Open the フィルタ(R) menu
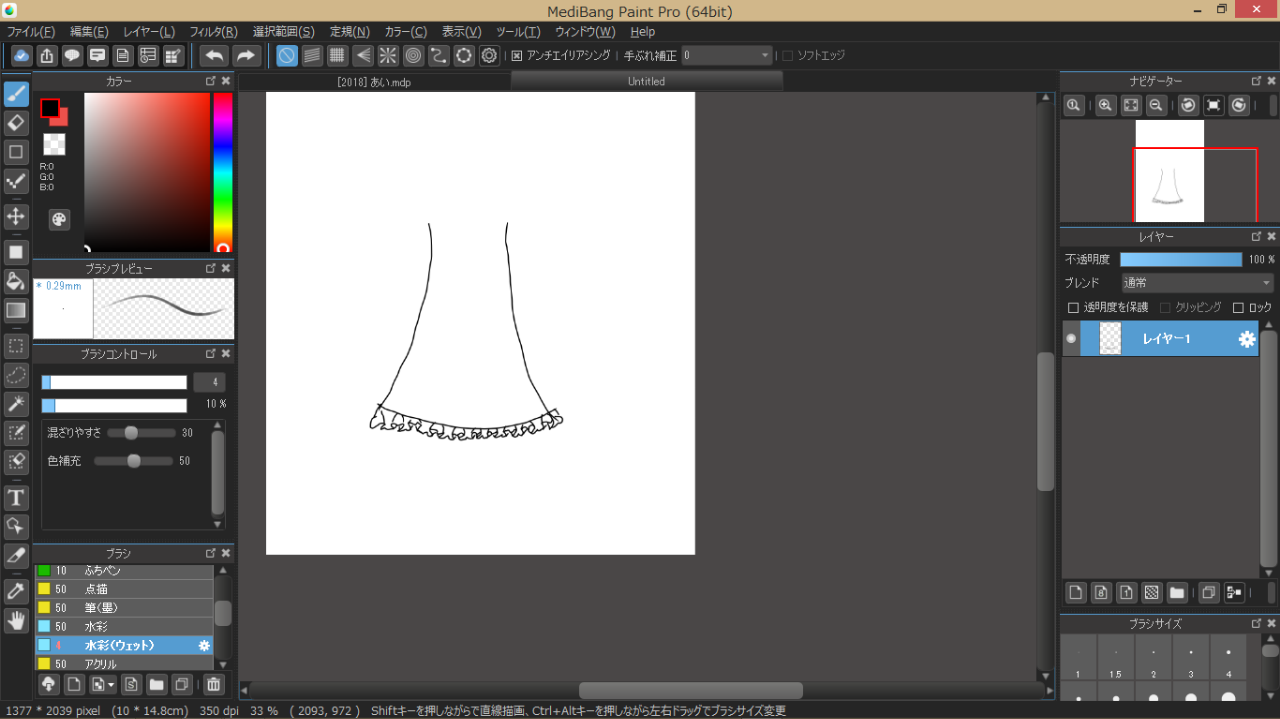 213,32
